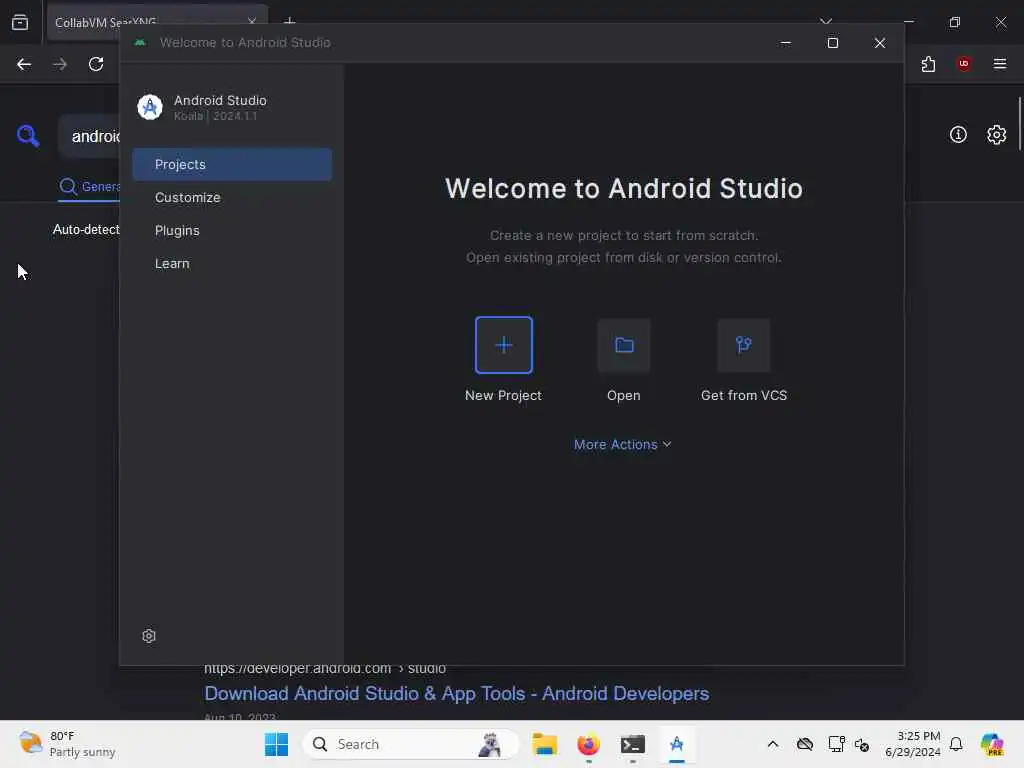The image size is (1024, 768).
Task: Click the volume muted tray icon
Action: (x=862, y=745)
